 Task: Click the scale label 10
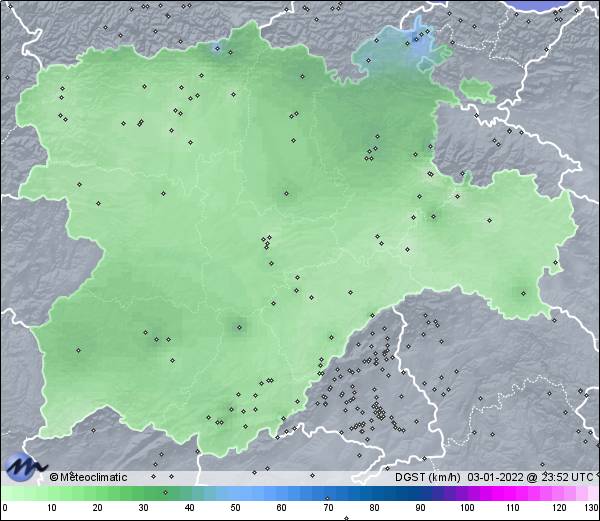click(x=52, y=508)
